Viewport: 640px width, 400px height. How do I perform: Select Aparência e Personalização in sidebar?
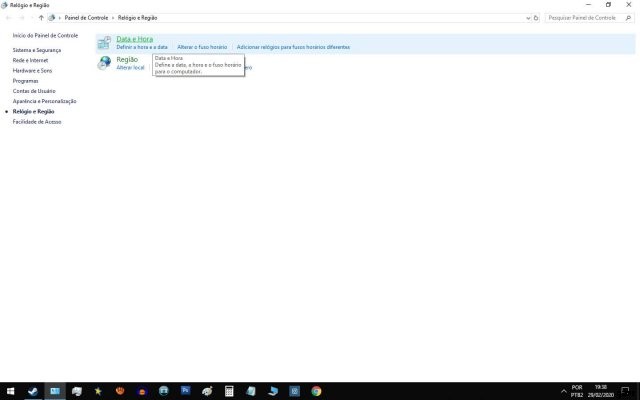[45, 101]
